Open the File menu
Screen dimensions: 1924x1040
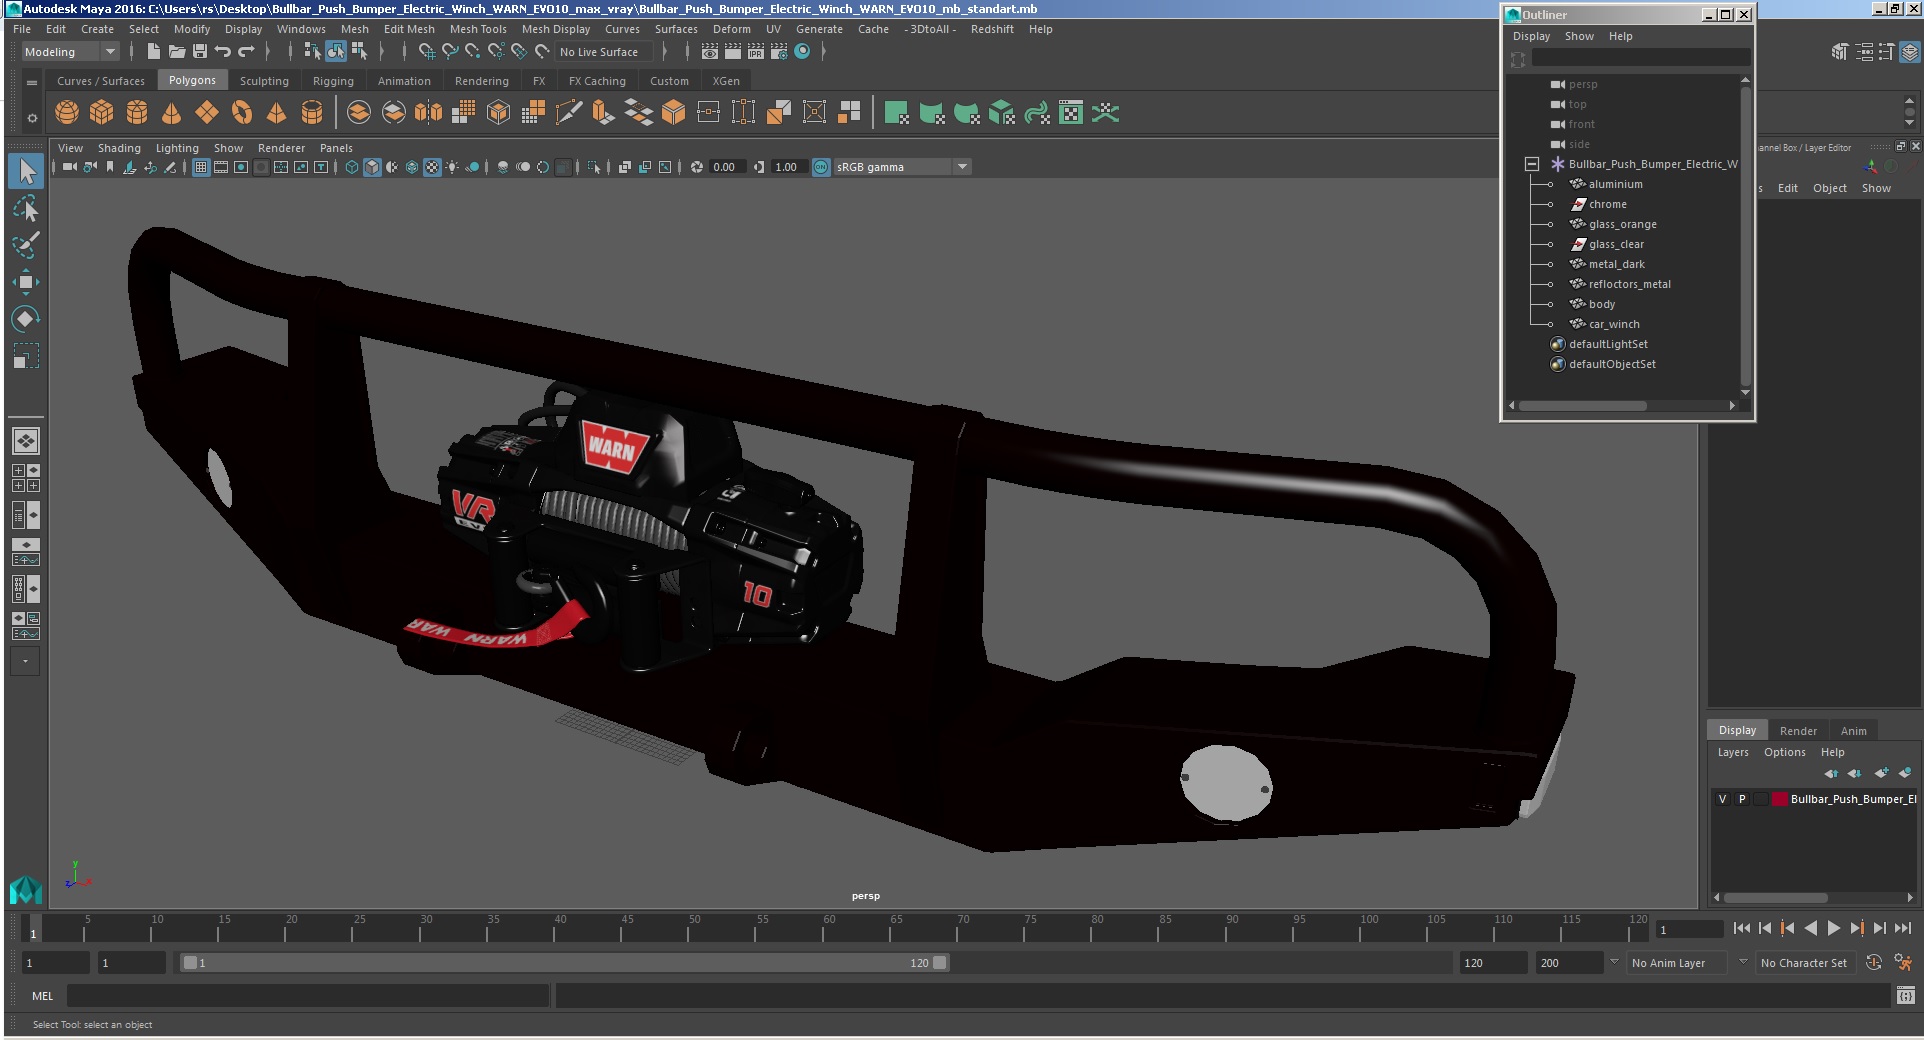tap(22, 29)
